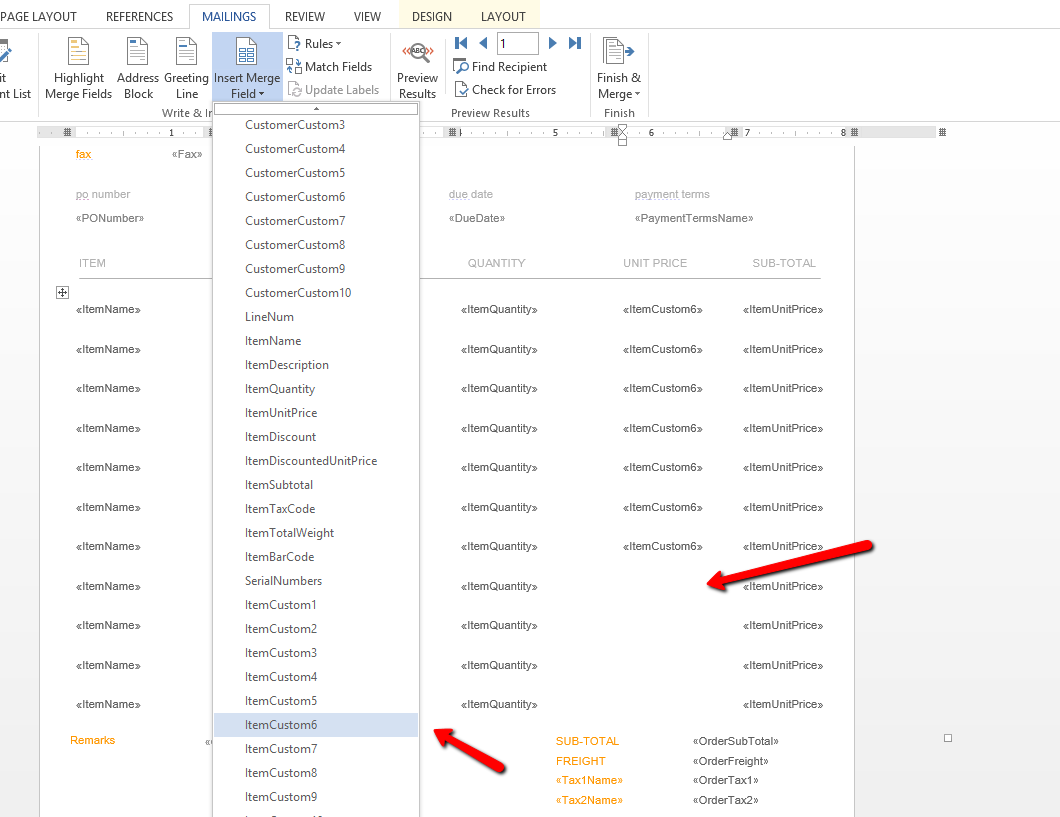Open Address Block tool
This screenshot has height=817, width=1060.
point(138,68)
